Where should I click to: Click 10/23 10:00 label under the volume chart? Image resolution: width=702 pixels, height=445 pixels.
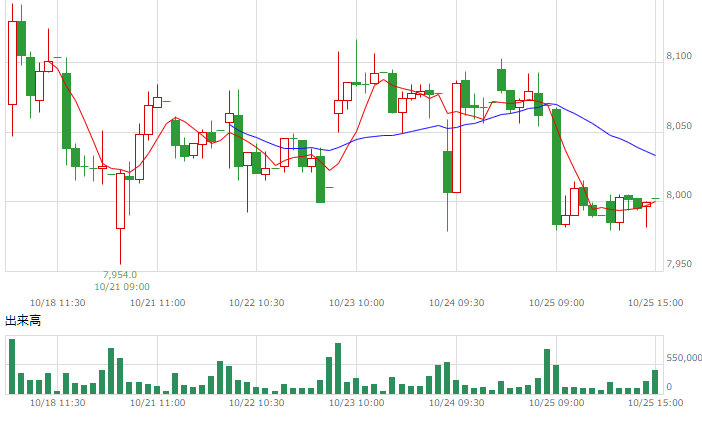(356, 402)
